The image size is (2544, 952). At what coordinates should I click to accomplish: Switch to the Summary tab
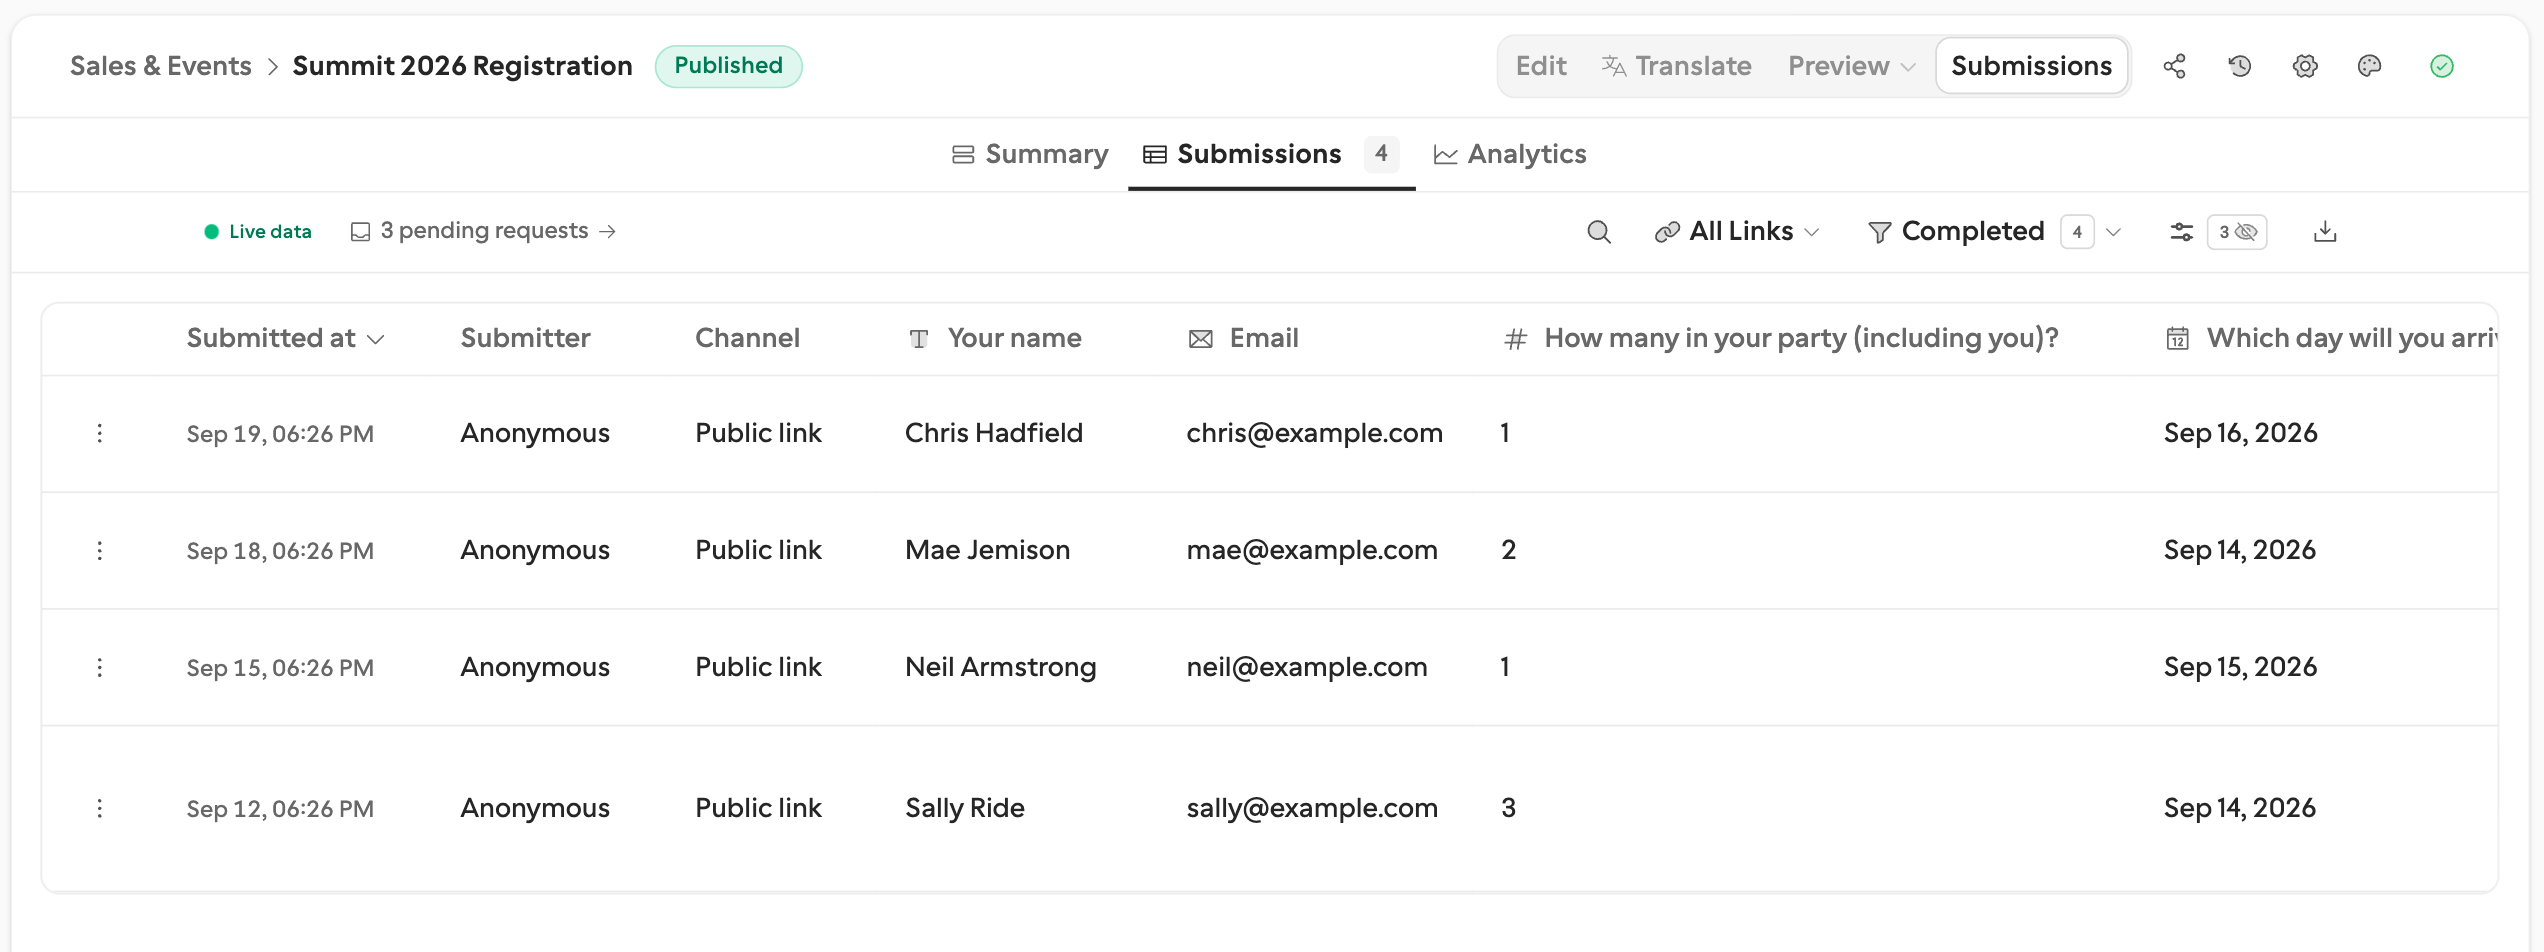pyautogui.click(x=1030, y=154)
